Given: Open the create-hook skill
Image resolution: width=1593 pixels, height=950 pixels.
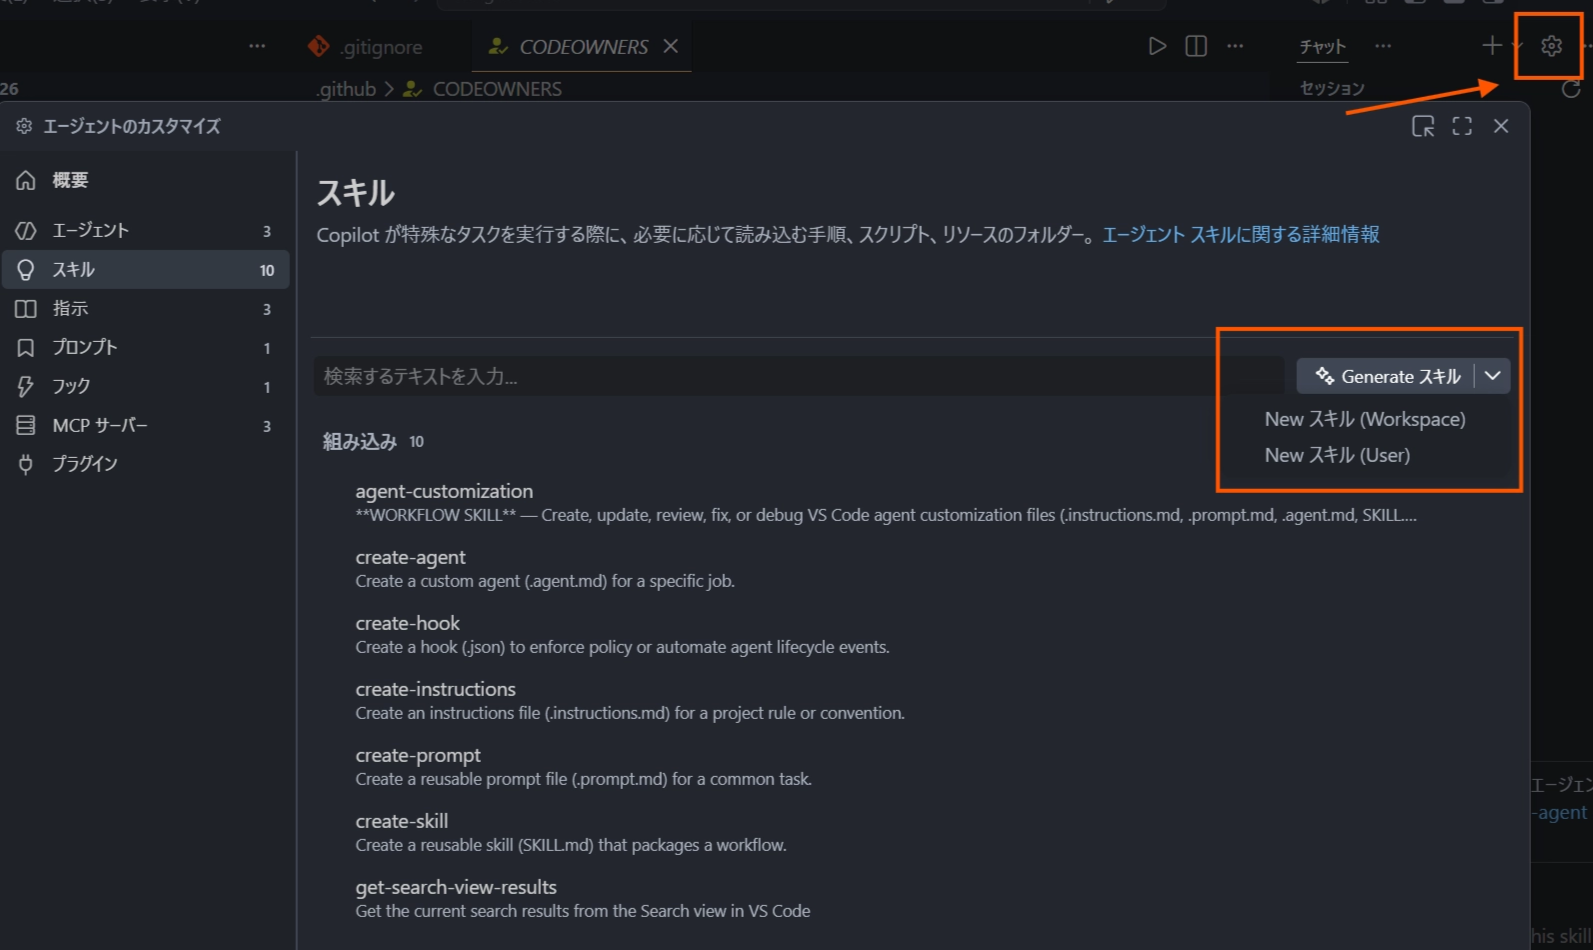Looking at the screenshot, I should coord(886,635).
